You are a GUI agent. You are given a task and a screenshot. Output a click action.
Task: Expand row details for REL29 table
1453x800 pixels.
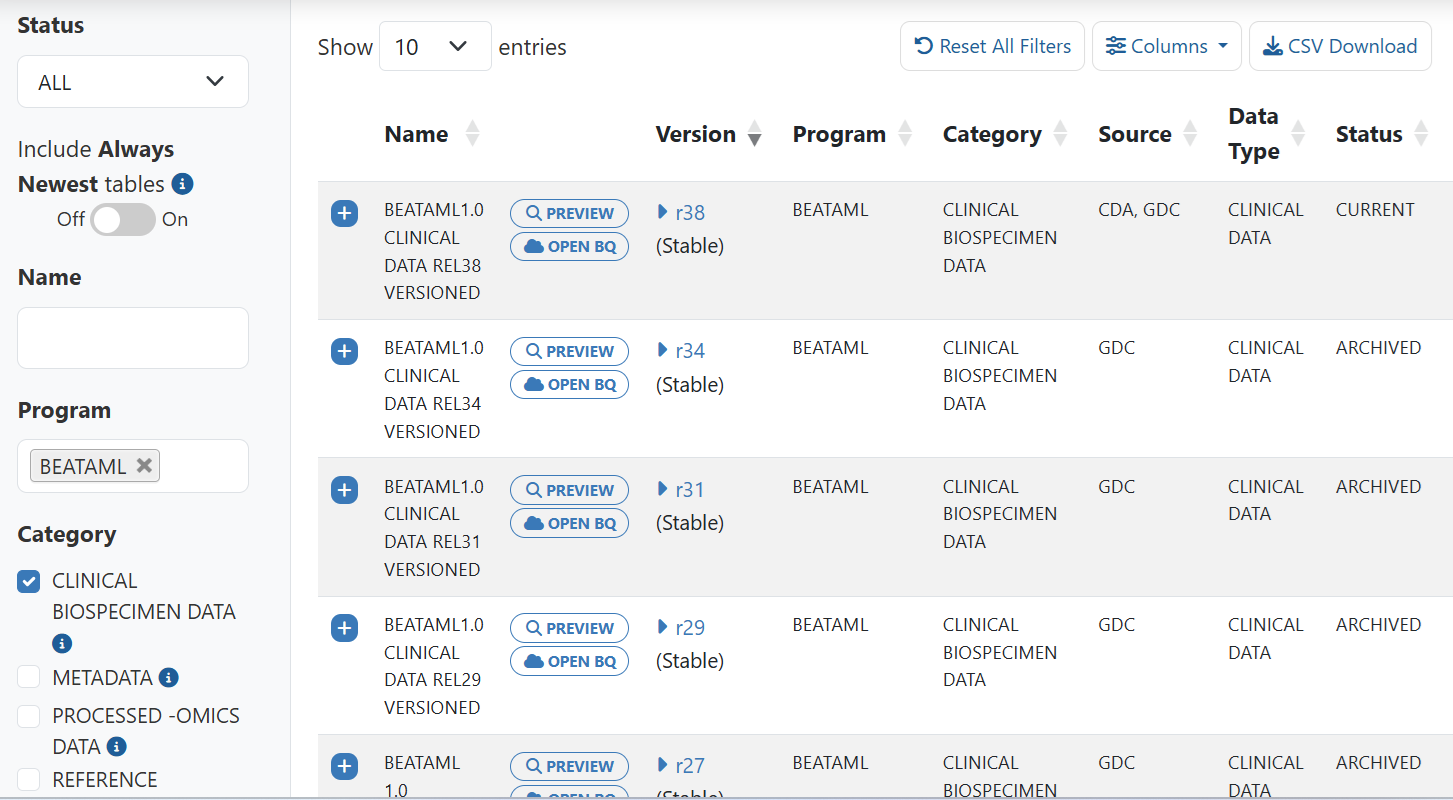click(x=344, y=628)
